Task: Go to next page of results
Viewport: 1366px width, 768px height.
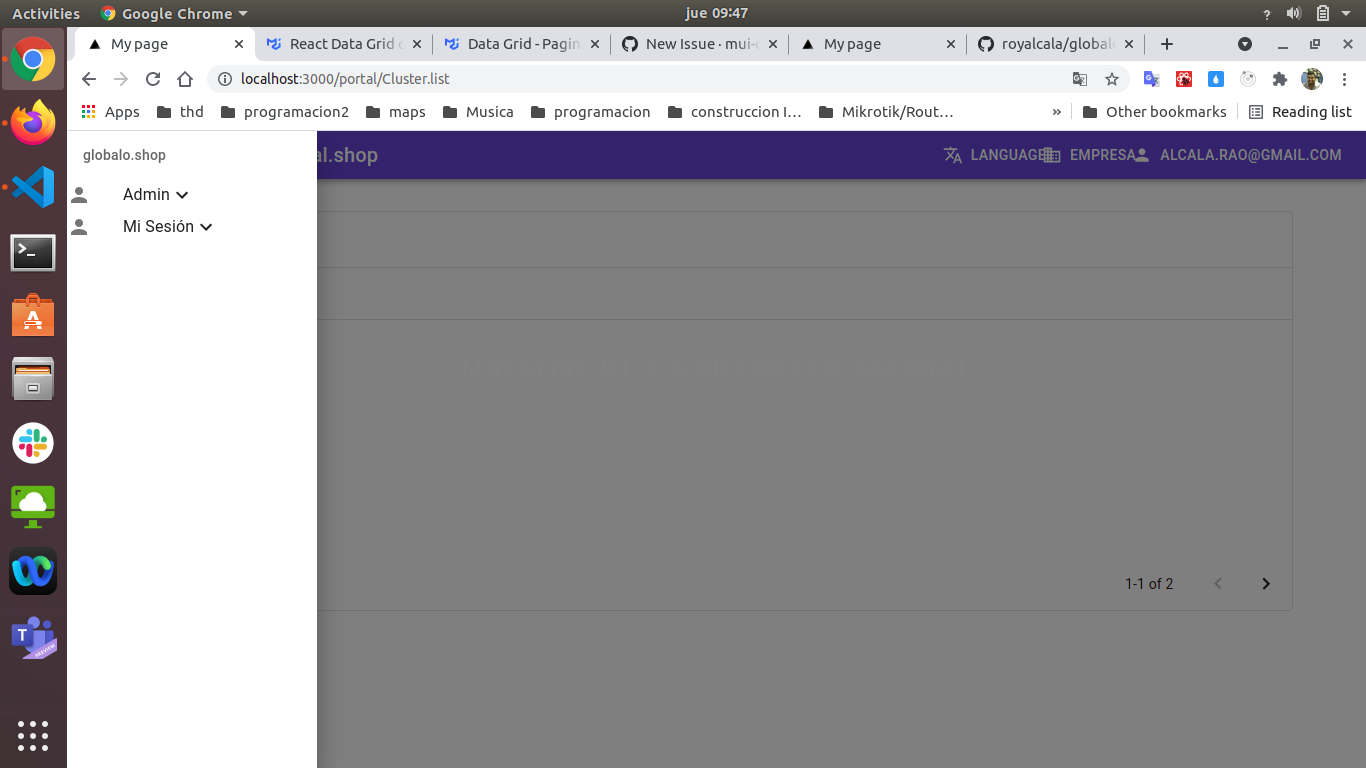Action: [x=1266, y=583]
